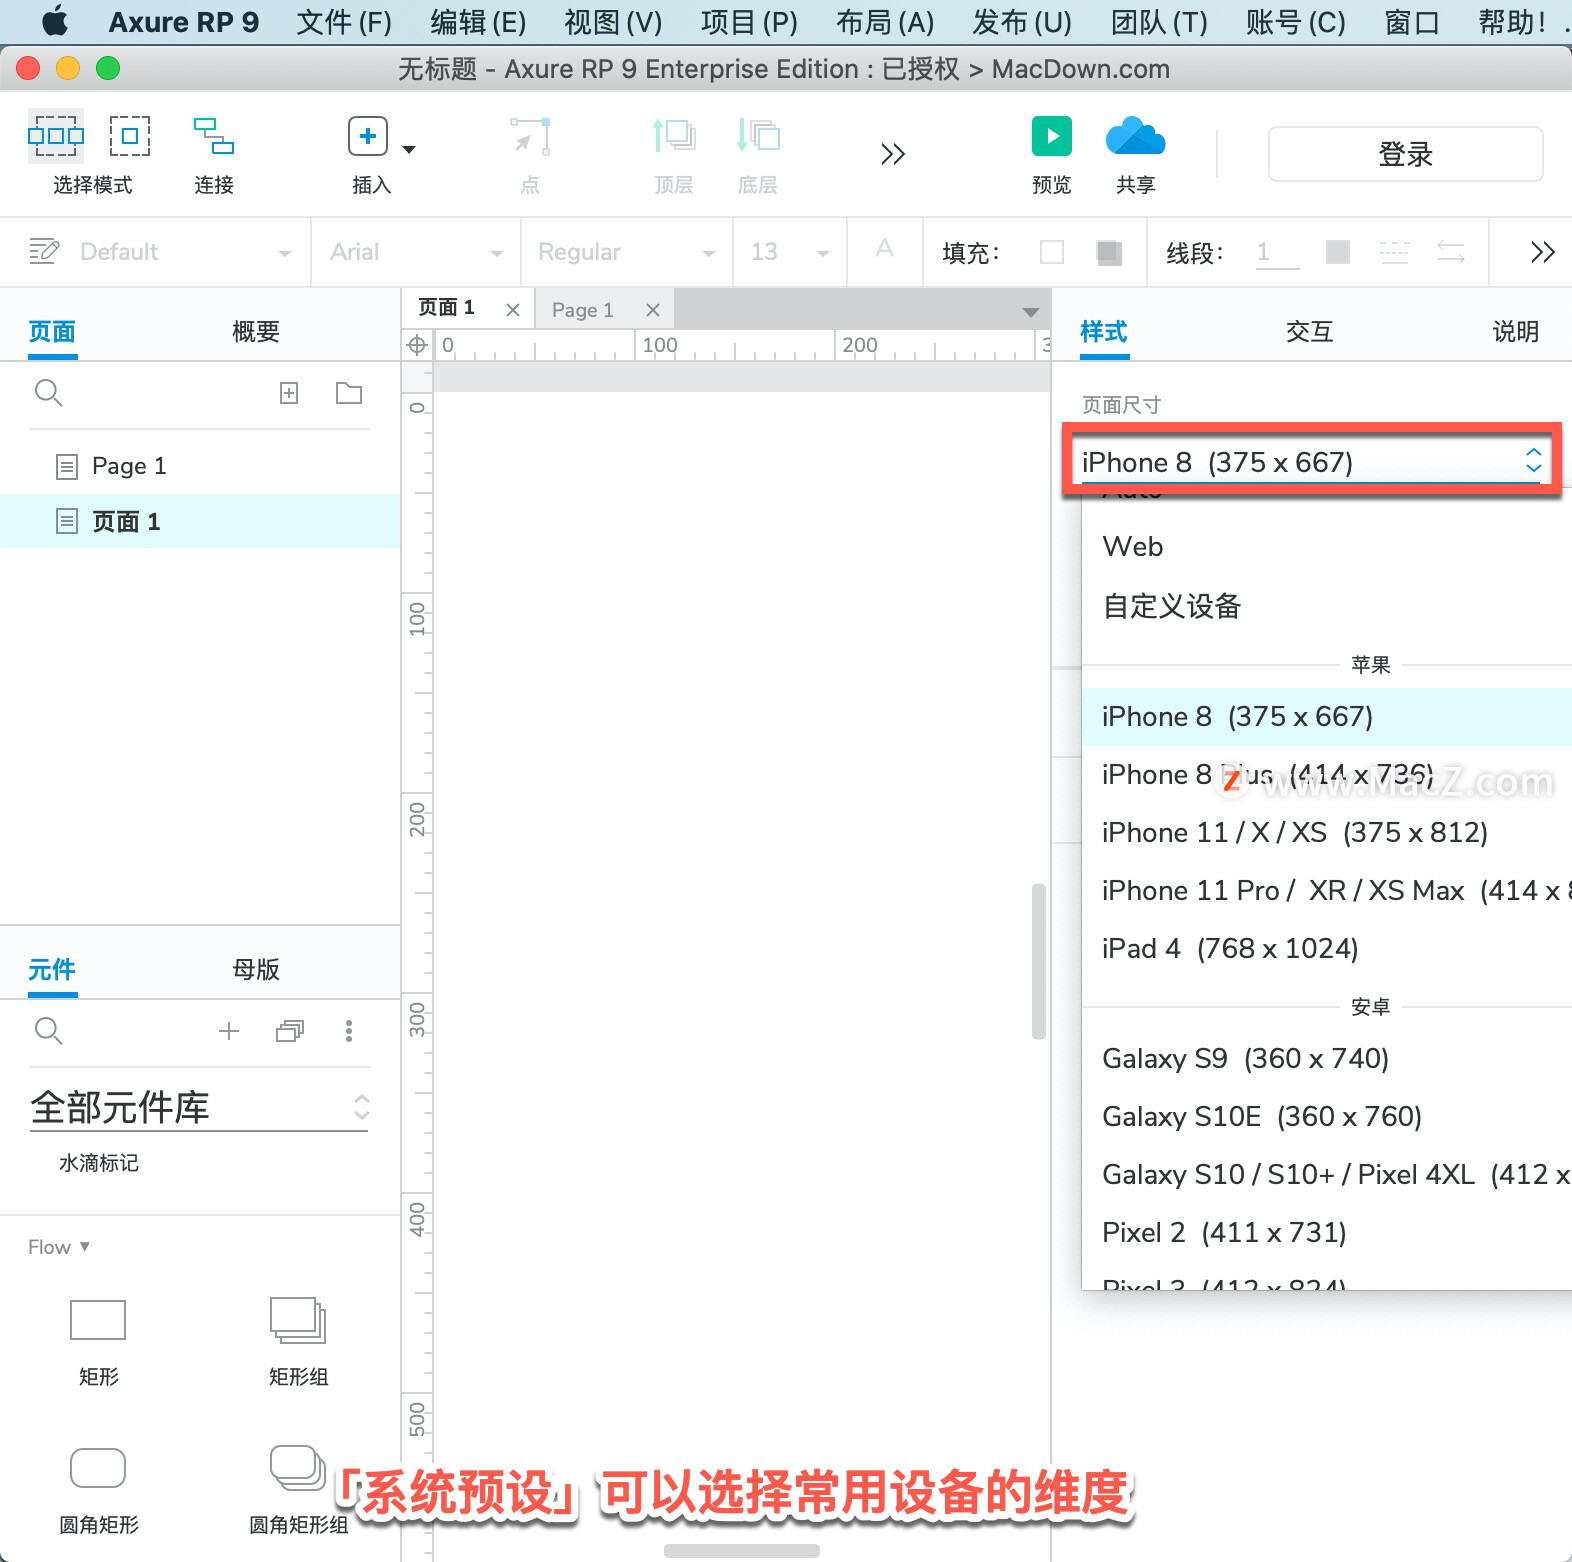The height and width of the screenshot is (1562, 1572).
Task: Click the Insert (插入) plus icon
Action: [x=368, y=136]
